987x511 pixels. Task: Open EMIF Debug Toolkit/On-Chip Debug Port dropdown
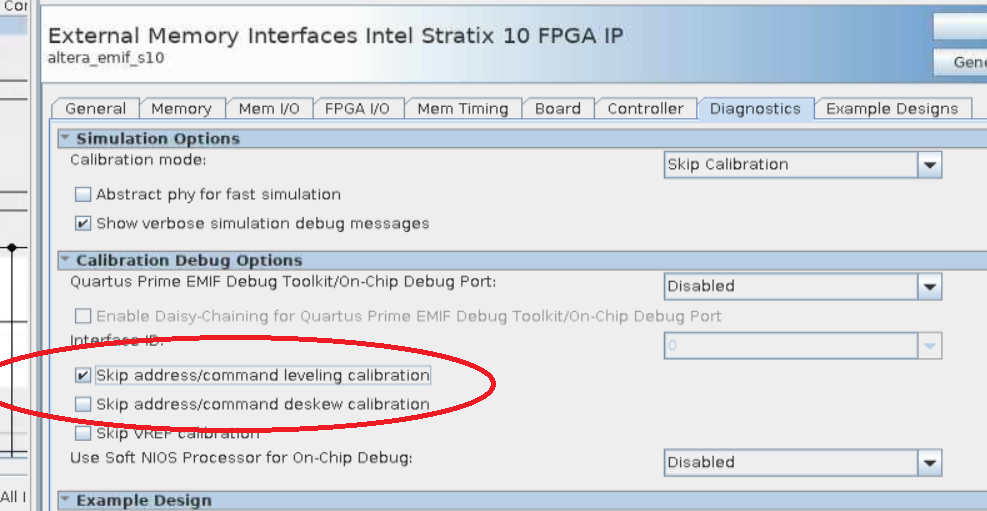coord(930,287)
